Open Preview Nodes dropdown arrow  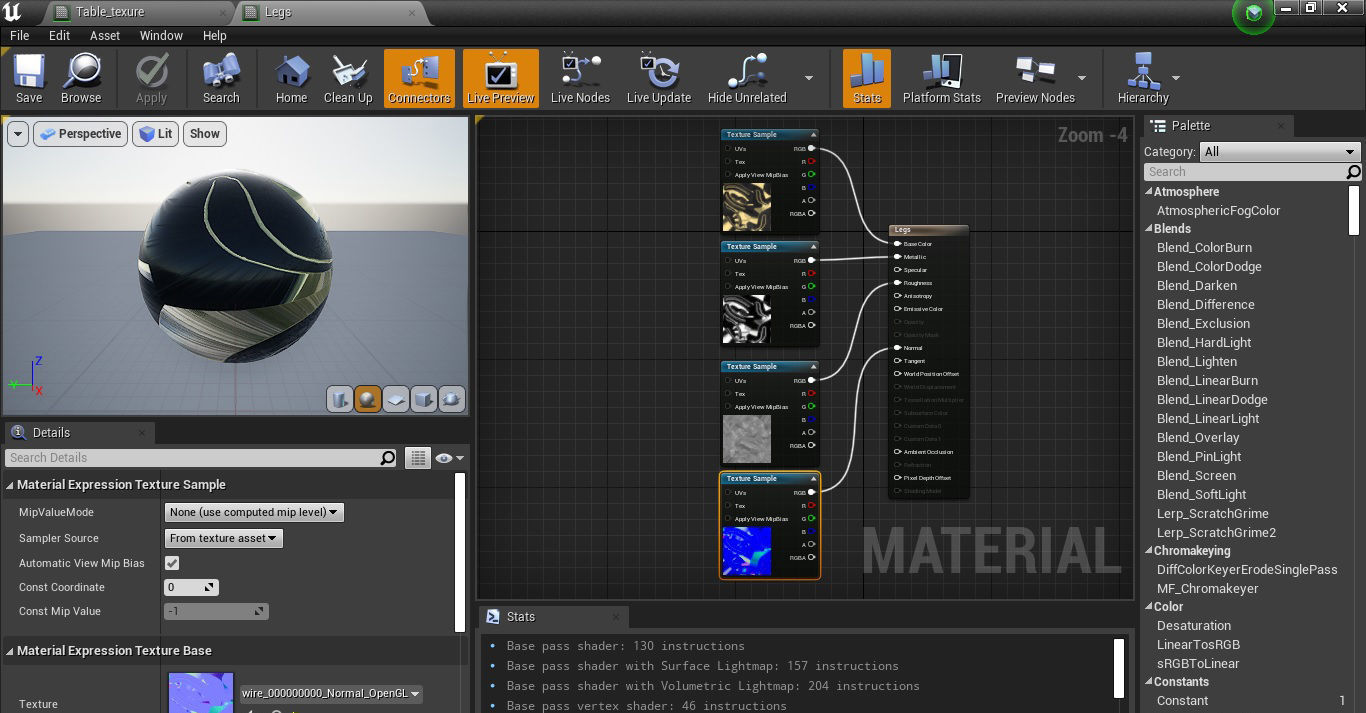click(1082, 78)
